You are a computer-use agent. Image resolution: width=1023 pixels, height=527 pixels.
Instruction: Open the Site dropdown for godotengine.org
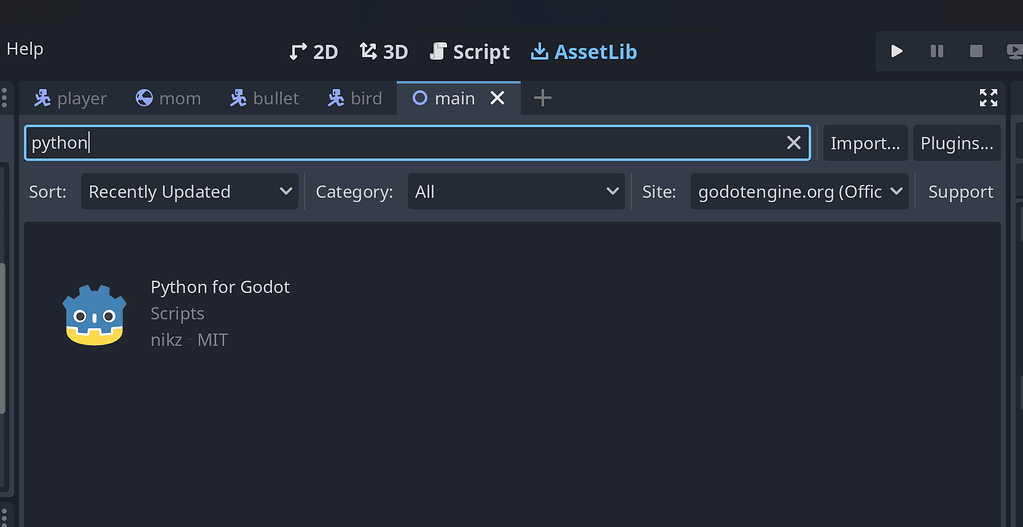click(x=799, y=192)
